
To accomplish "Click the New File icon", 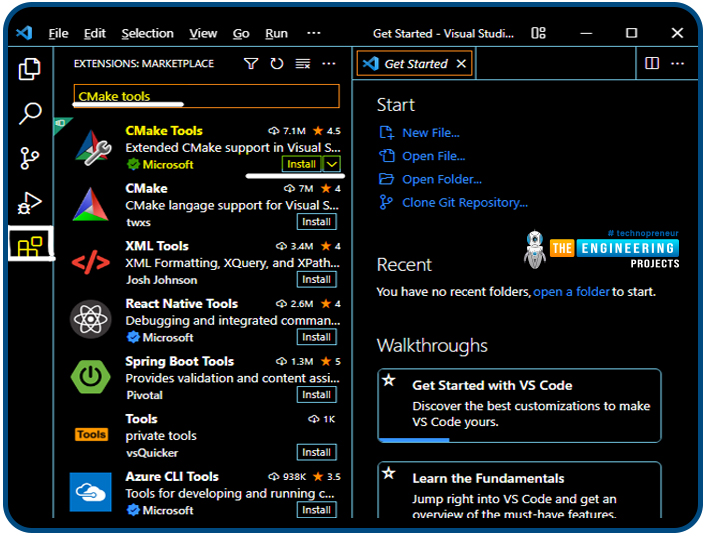I will (387, 133).
